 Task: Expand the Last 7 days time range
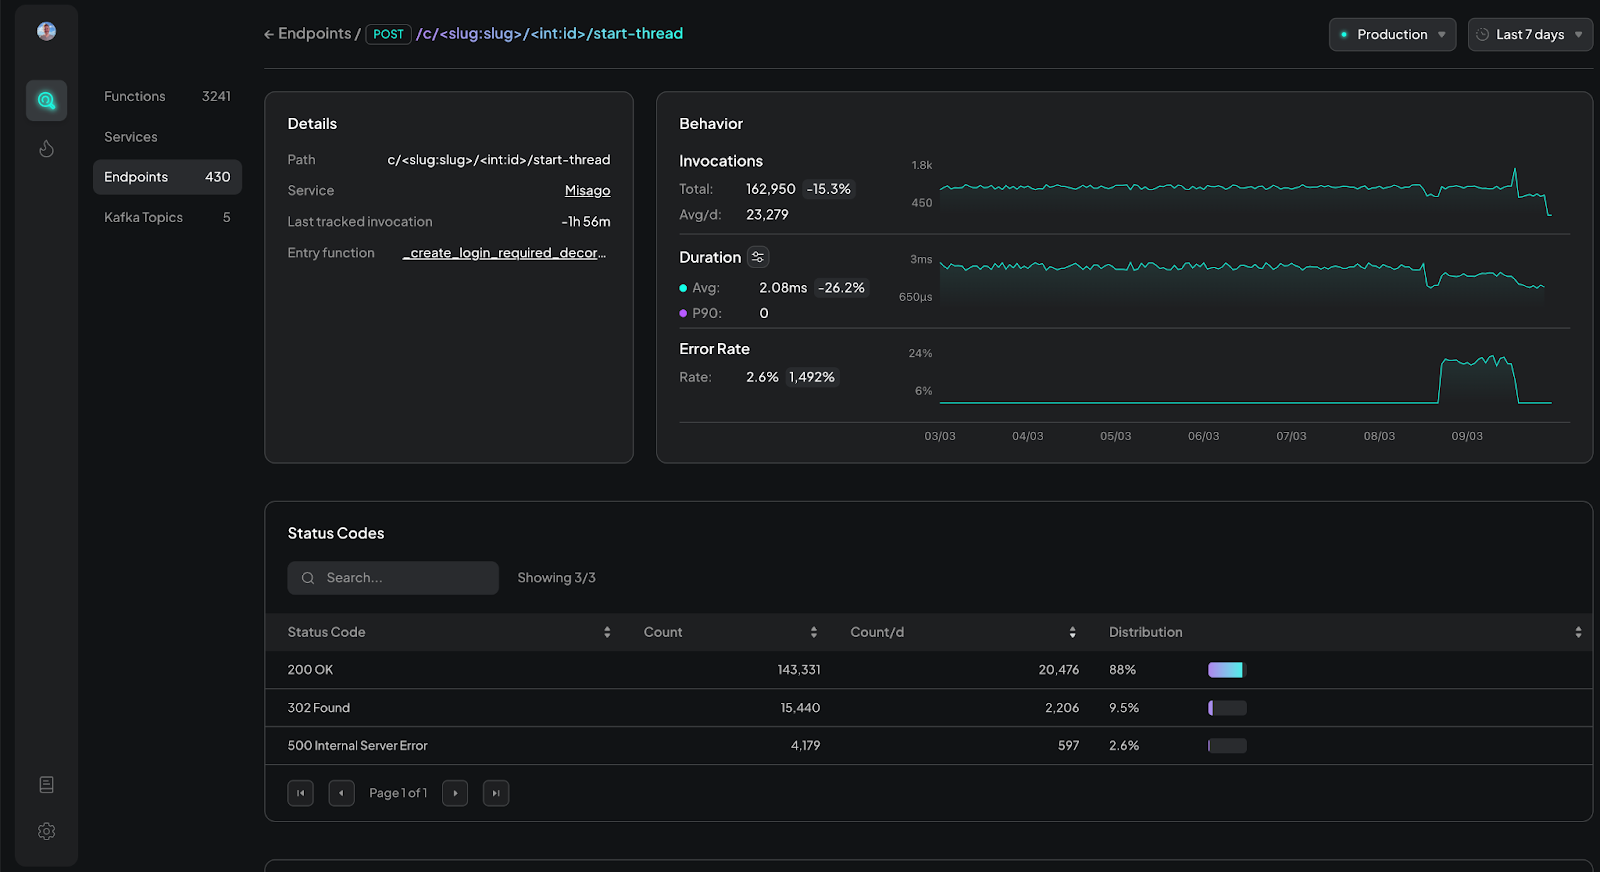[1529, 34]
